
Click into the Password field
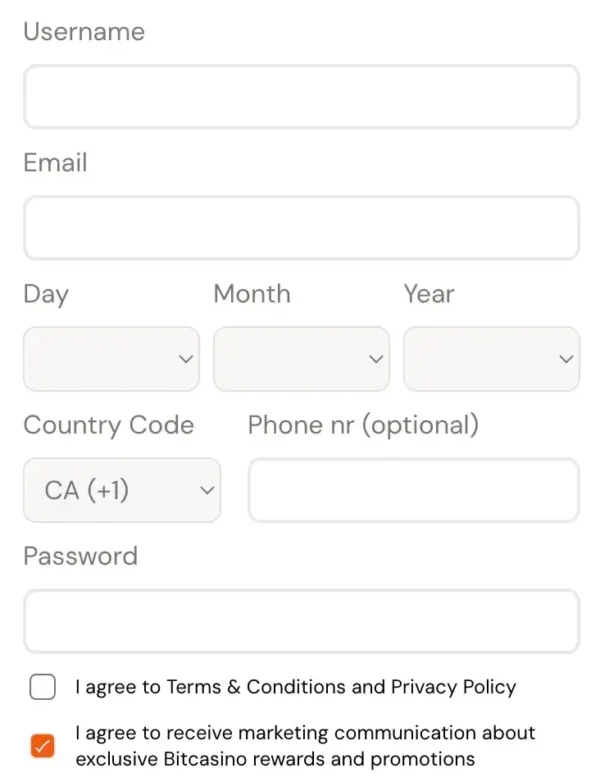tap(301, 621)
